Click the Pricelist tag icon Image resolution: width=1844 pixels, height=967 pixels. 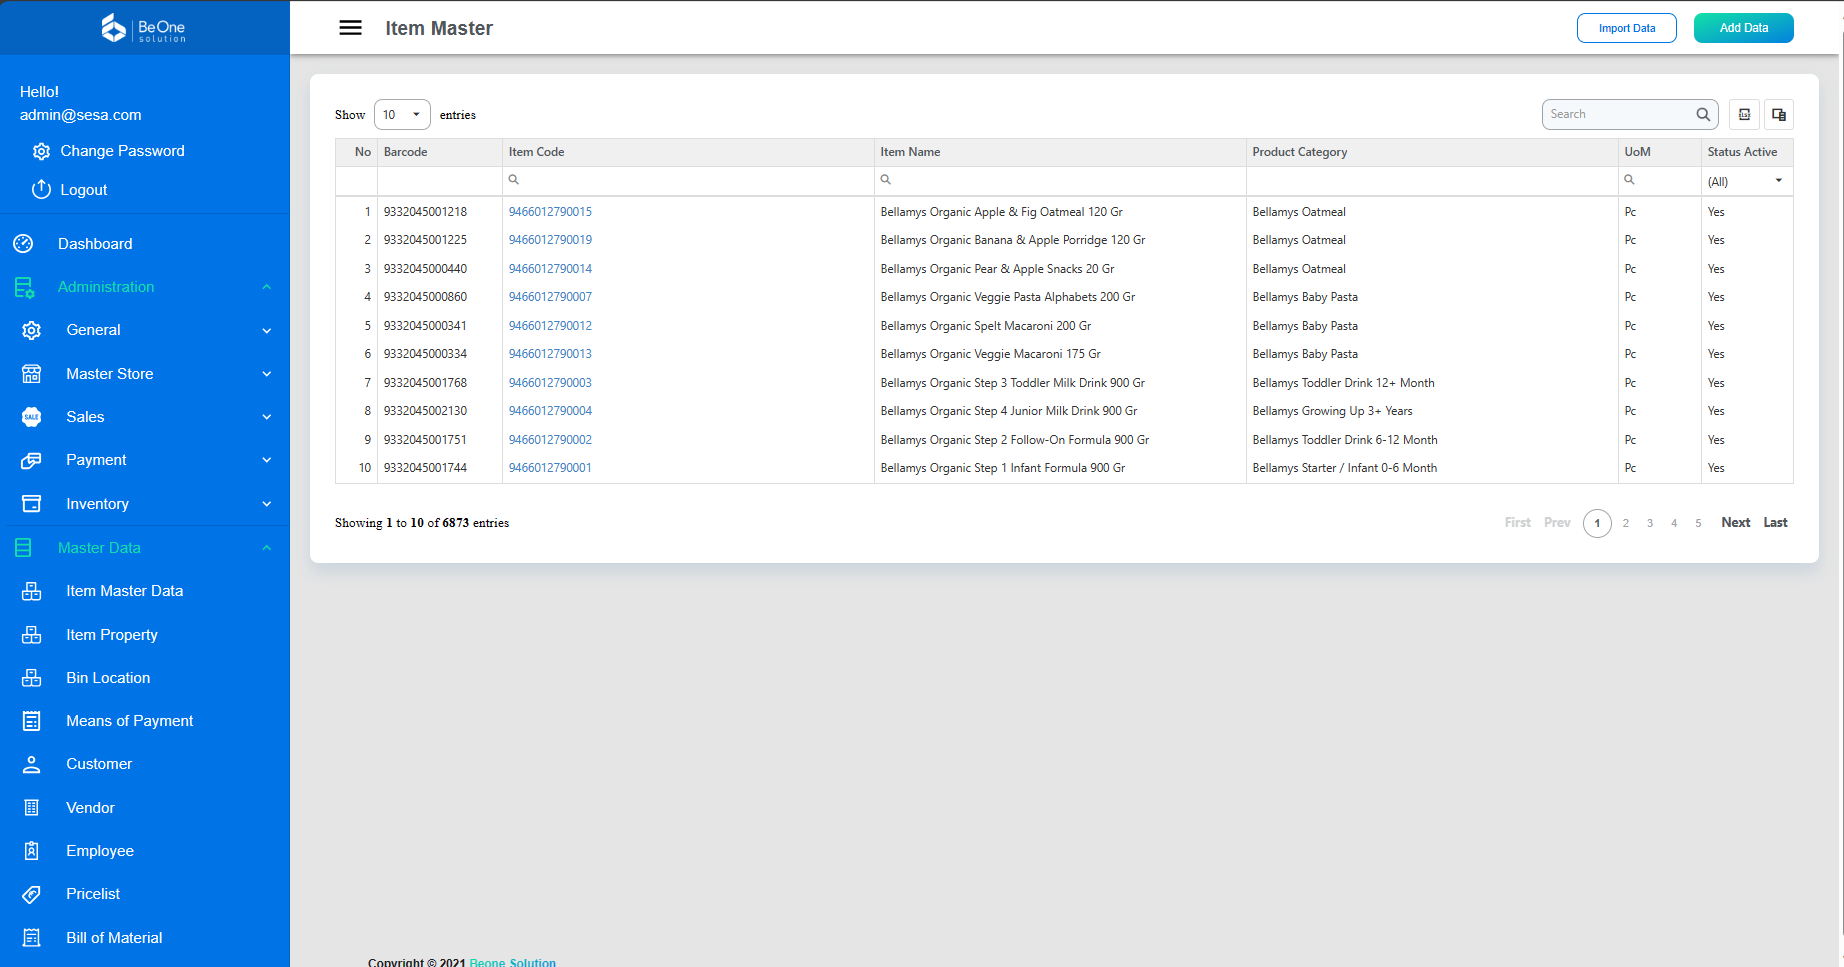pos(32,894)
